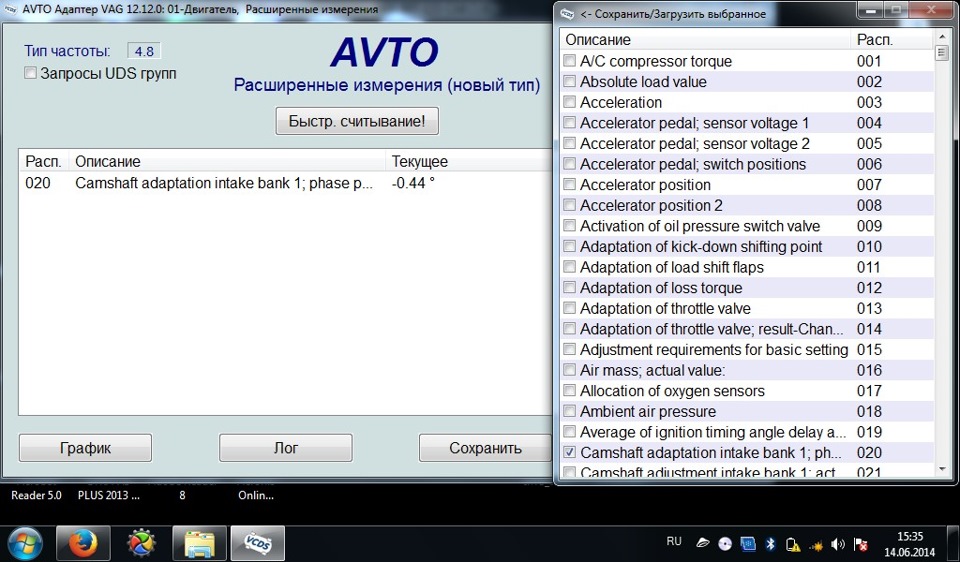The width and height of the screenshot is (960, 562).
Task: Click scrollbar up arrow in list
Action: (x=942, y=38)
